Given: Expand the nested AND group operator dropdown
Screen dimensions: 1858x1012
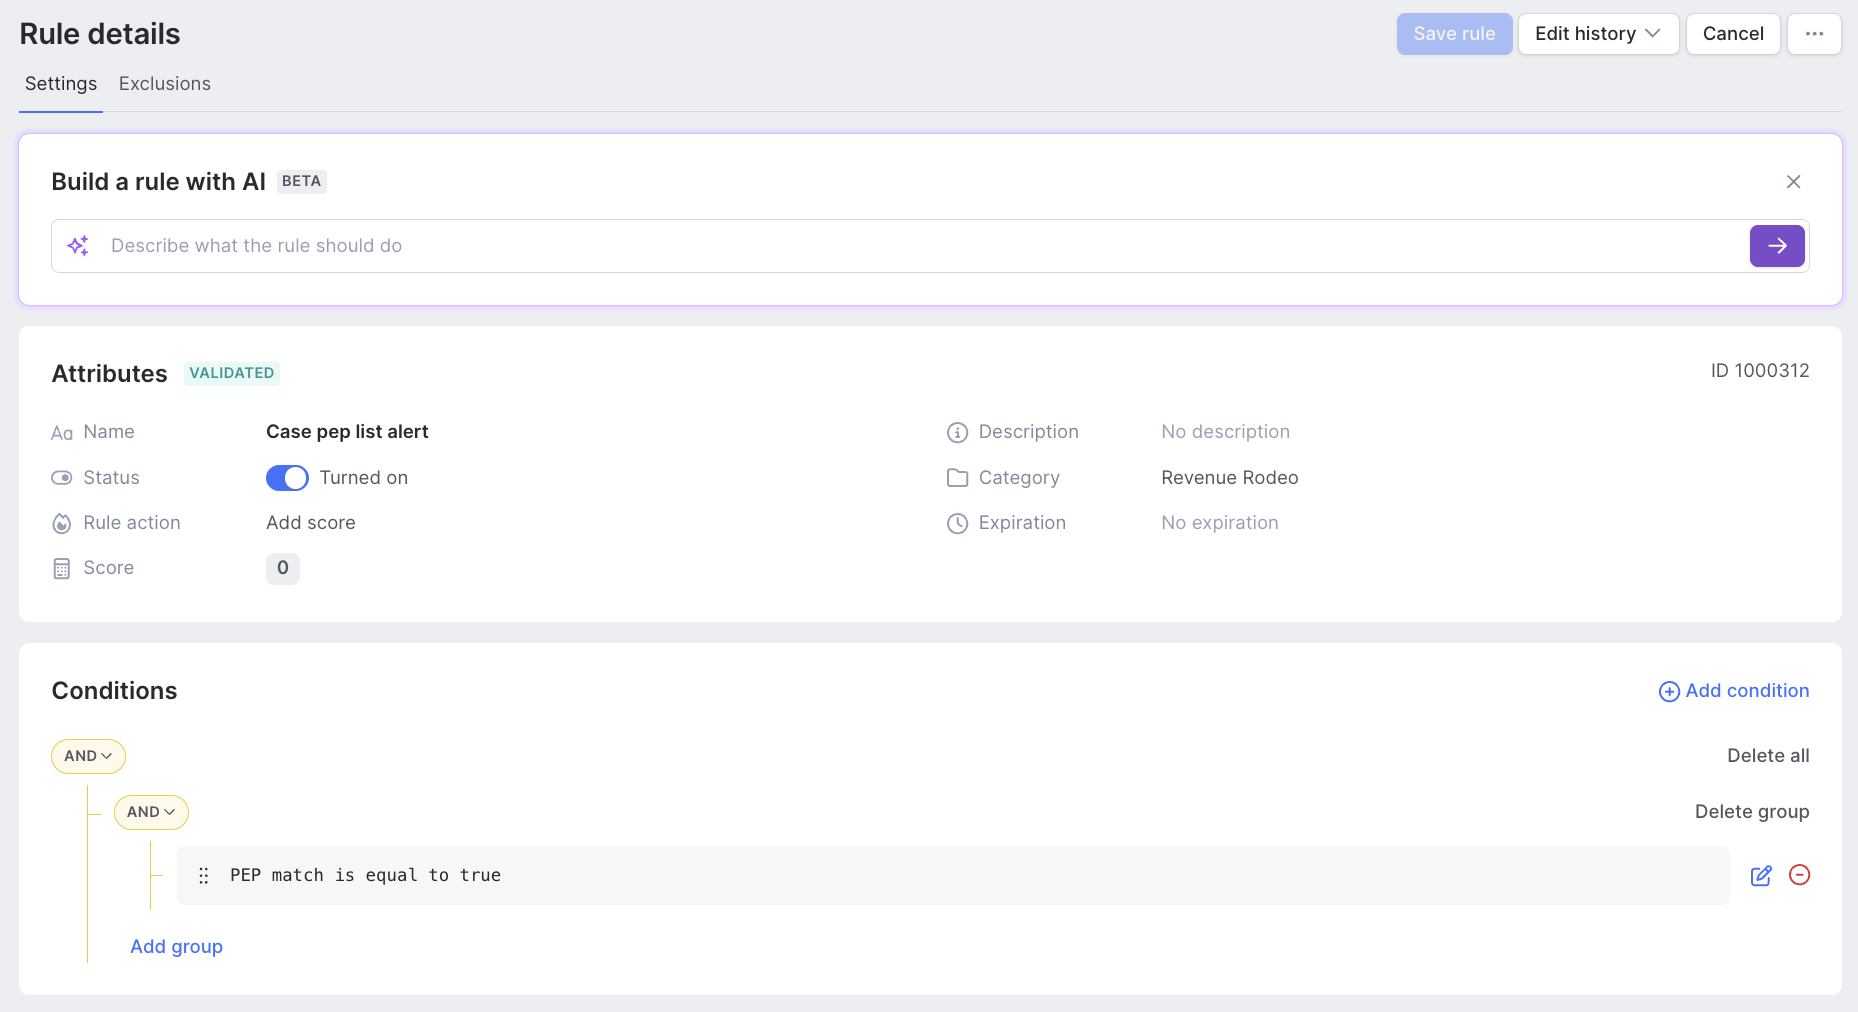Looking at the screenshot, I should tap(151, 812).
